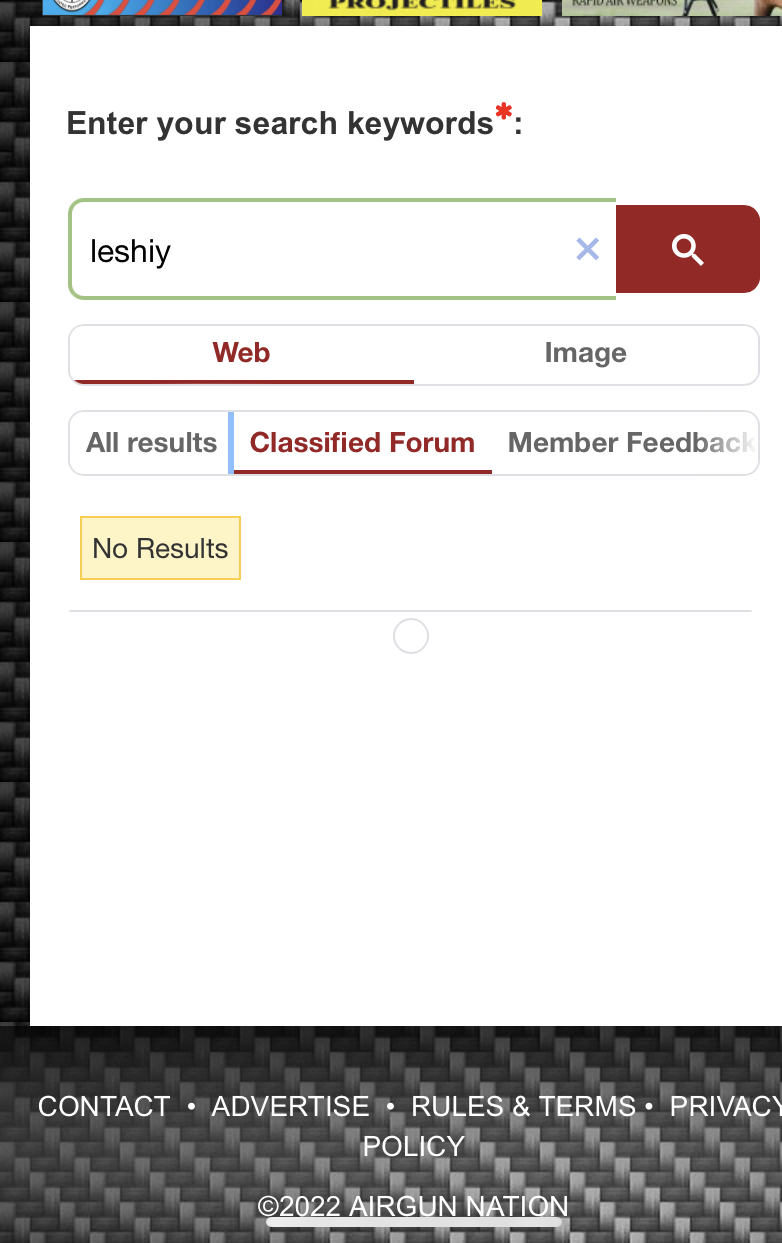Switch to the Web search tab
The width and height of the screenshot is (782, 1243).
[x=241, y=353]
